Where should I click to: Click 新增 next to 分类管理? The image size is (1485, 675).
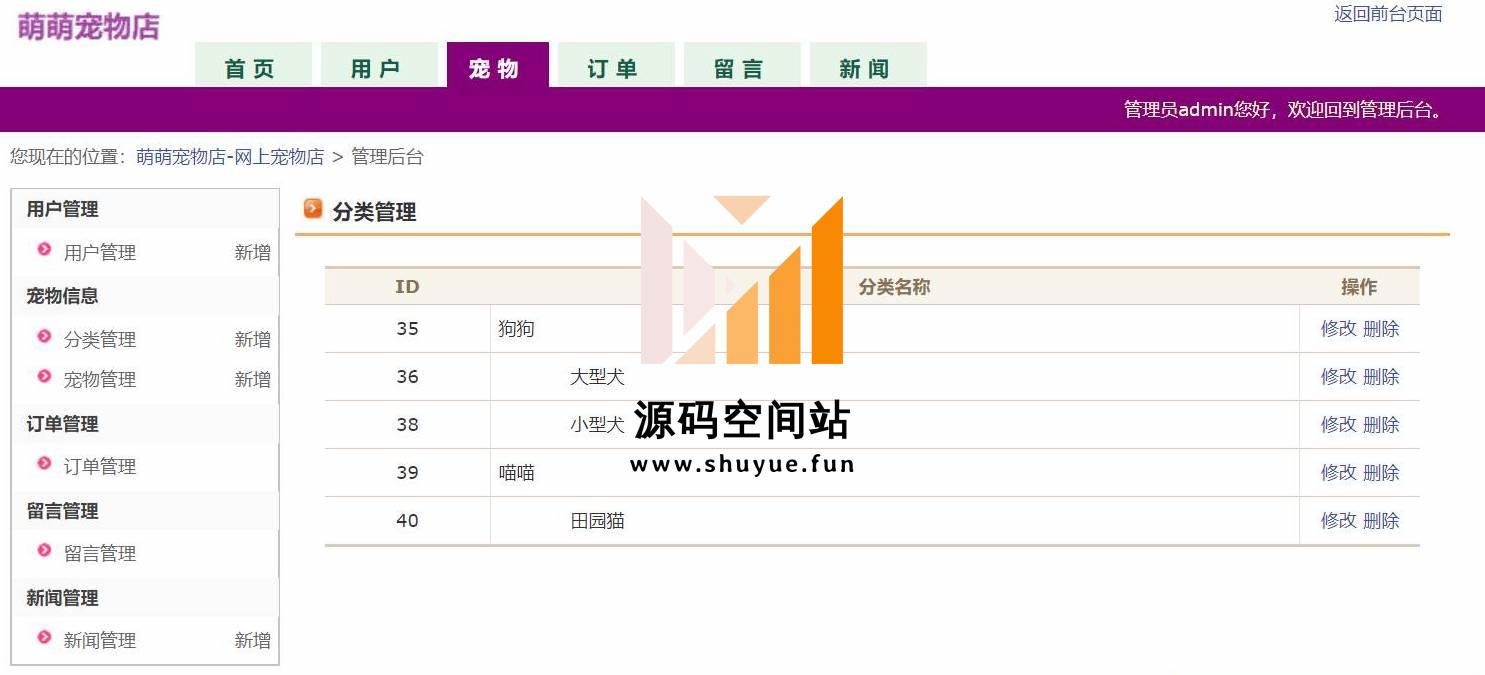click(252, 340)
